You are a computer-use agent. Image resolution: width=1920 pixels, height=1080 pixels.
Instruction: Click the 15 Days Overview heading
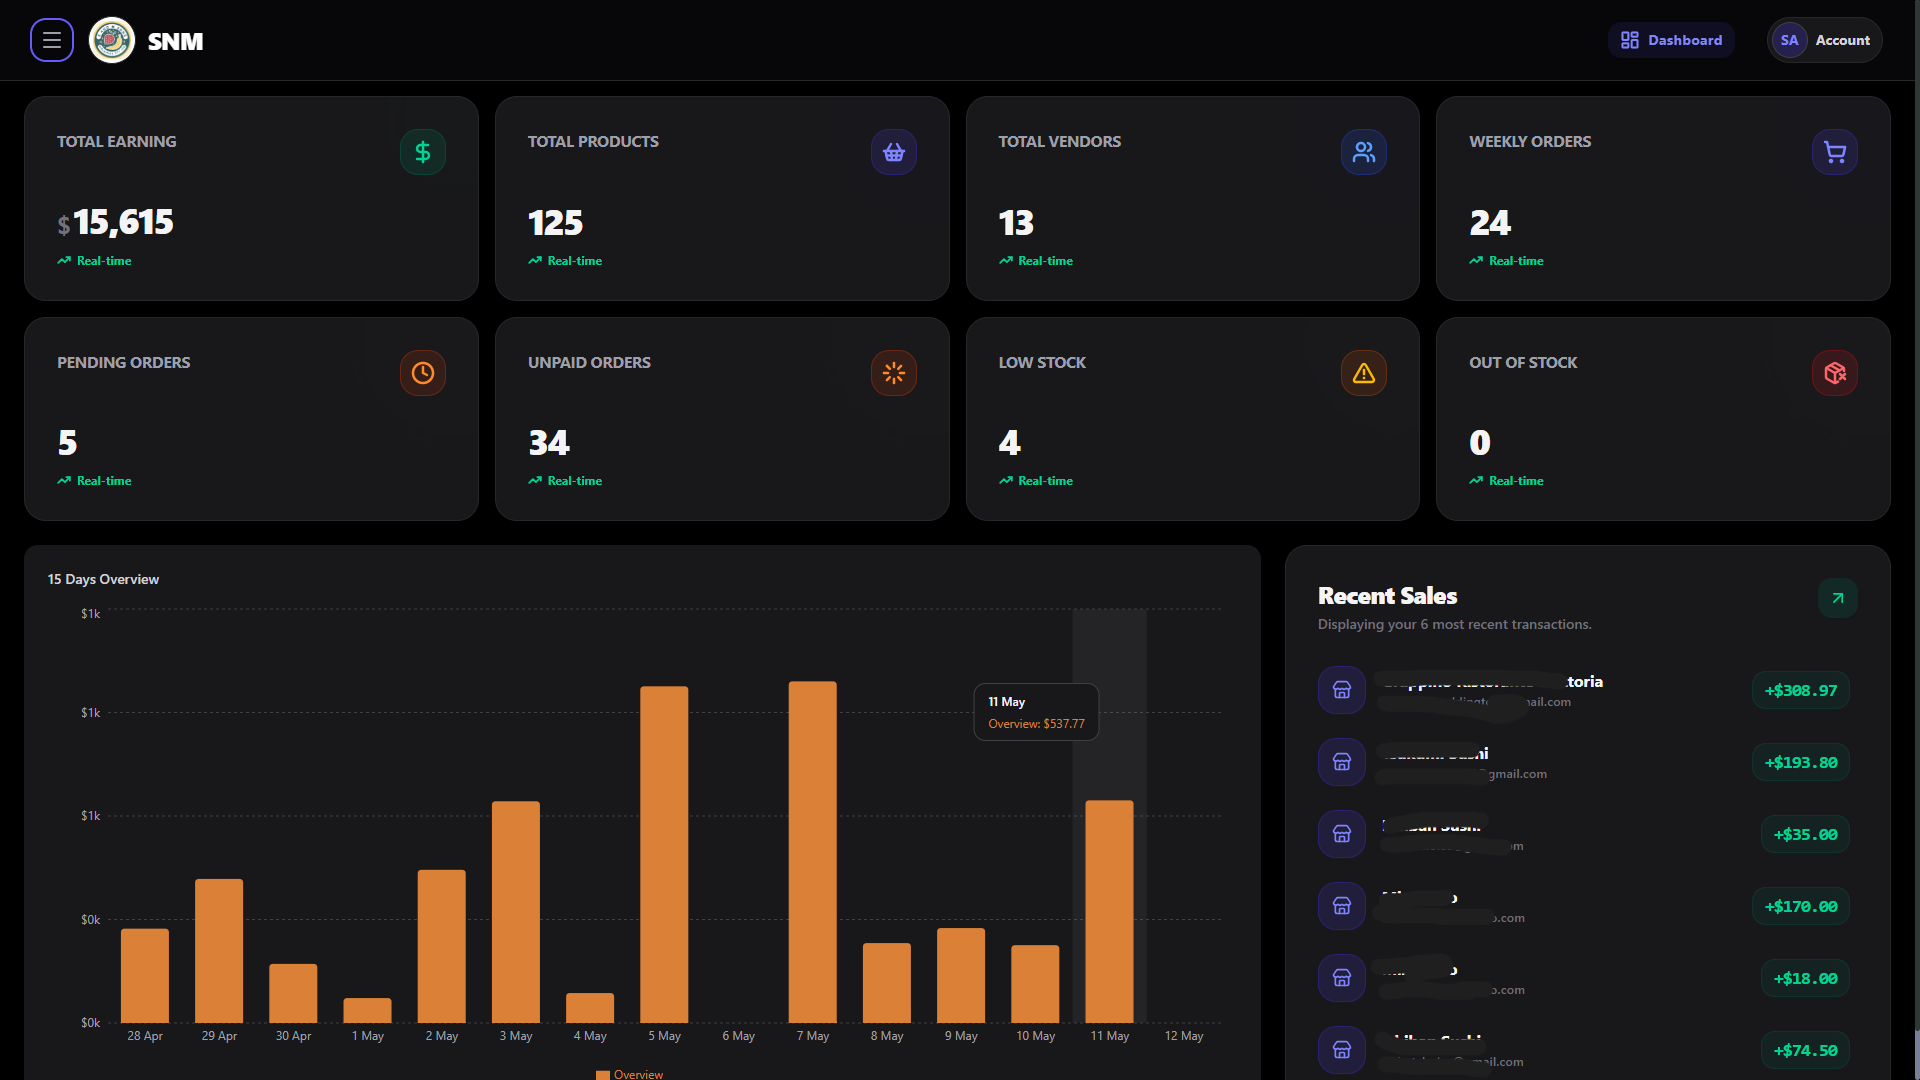pyautogui.click(x=103, y=579)
